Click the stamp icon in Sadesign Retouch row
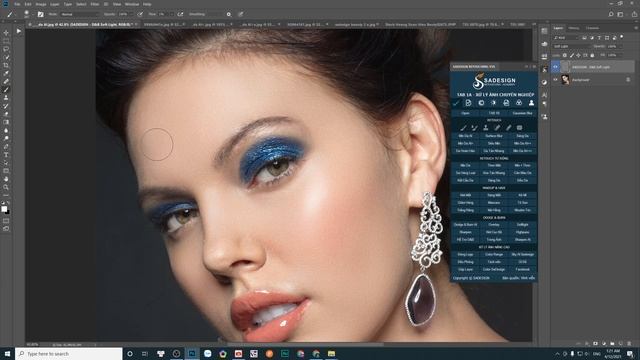Viewport: 640px width, 360px height. [x=486, y=128]
